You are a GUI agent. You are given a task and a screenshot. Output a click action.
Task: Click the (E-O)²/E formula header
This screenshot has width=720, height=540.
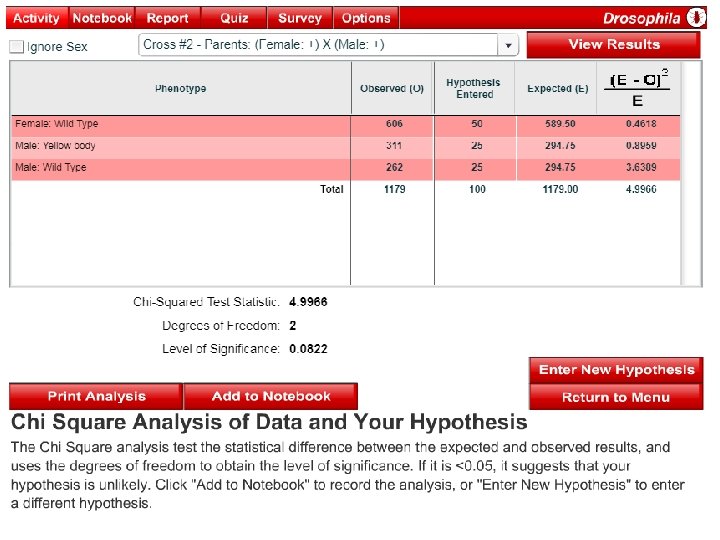(x=637, y=87)
